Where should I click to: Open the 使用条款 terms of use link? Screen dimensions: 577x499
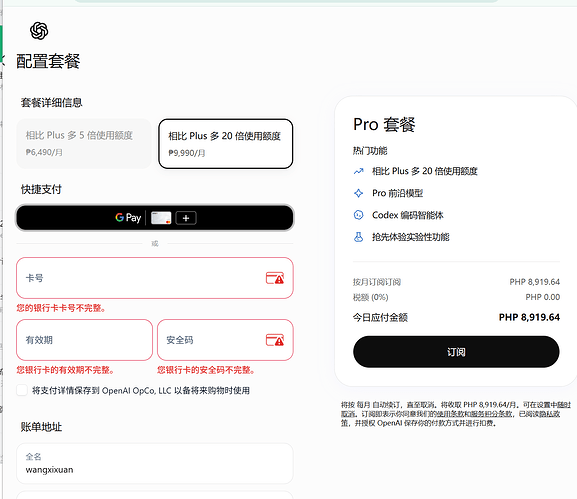coord(450,414)
